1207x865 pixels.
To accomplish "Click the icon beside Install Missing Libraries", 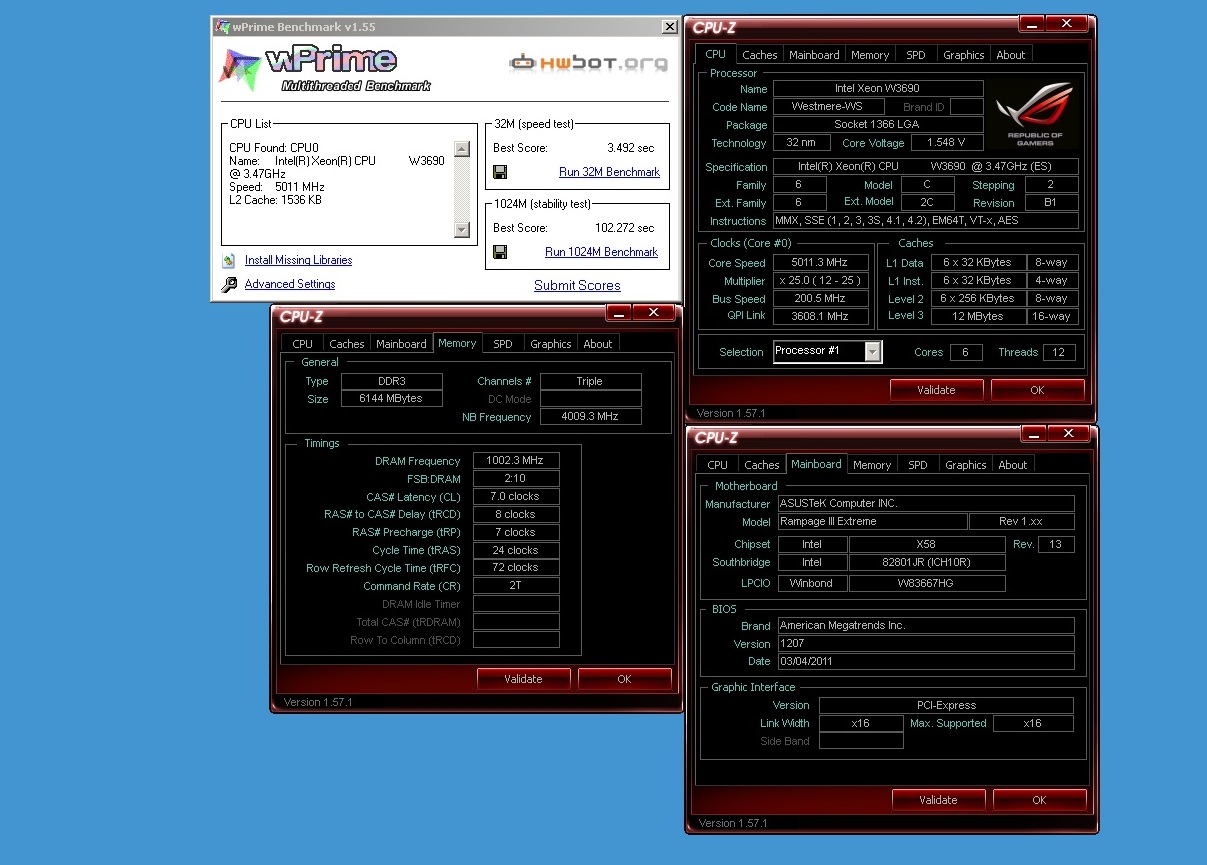I will coord(229,261).
